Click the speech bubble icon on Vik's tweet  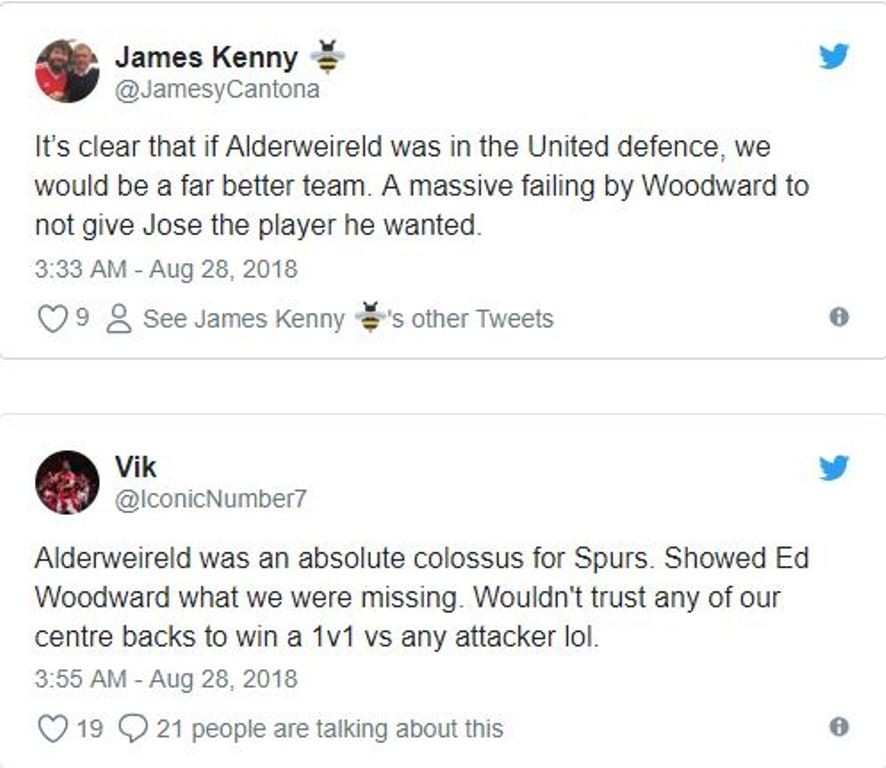coord(133,728)
